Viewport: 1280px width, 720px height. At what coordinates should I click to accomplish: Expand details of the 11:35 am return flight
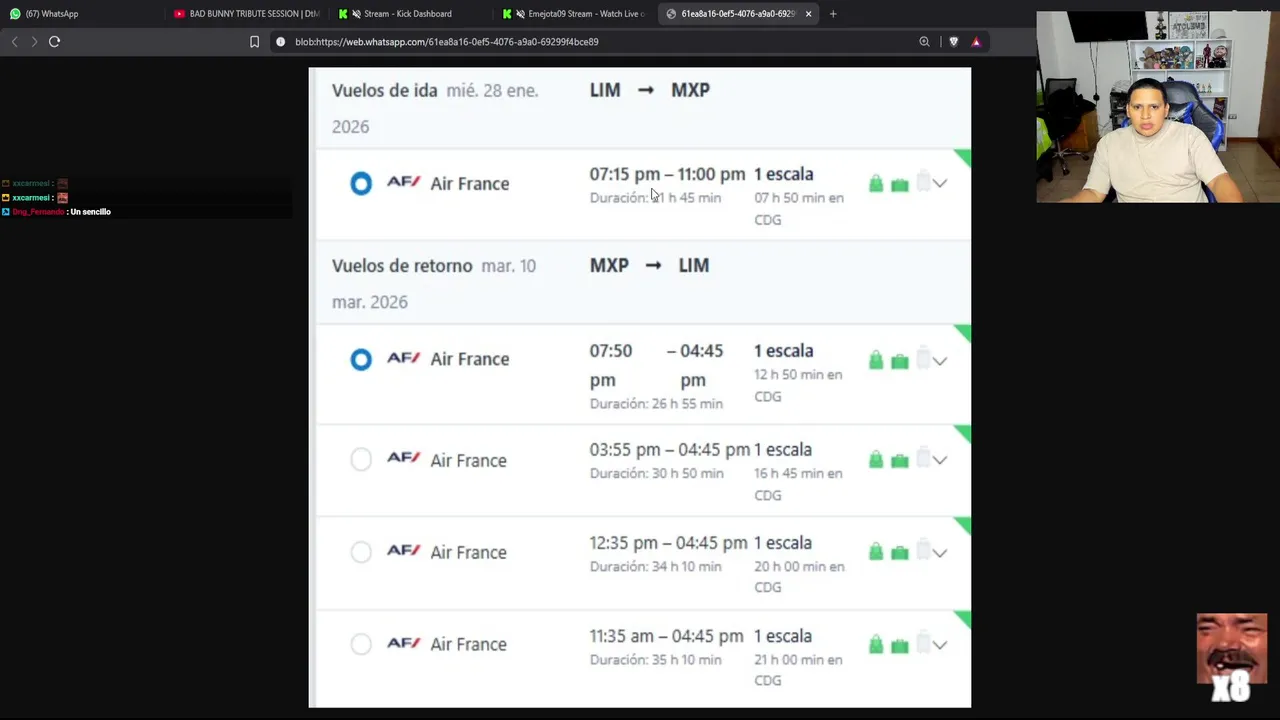[x=940, y=645]
